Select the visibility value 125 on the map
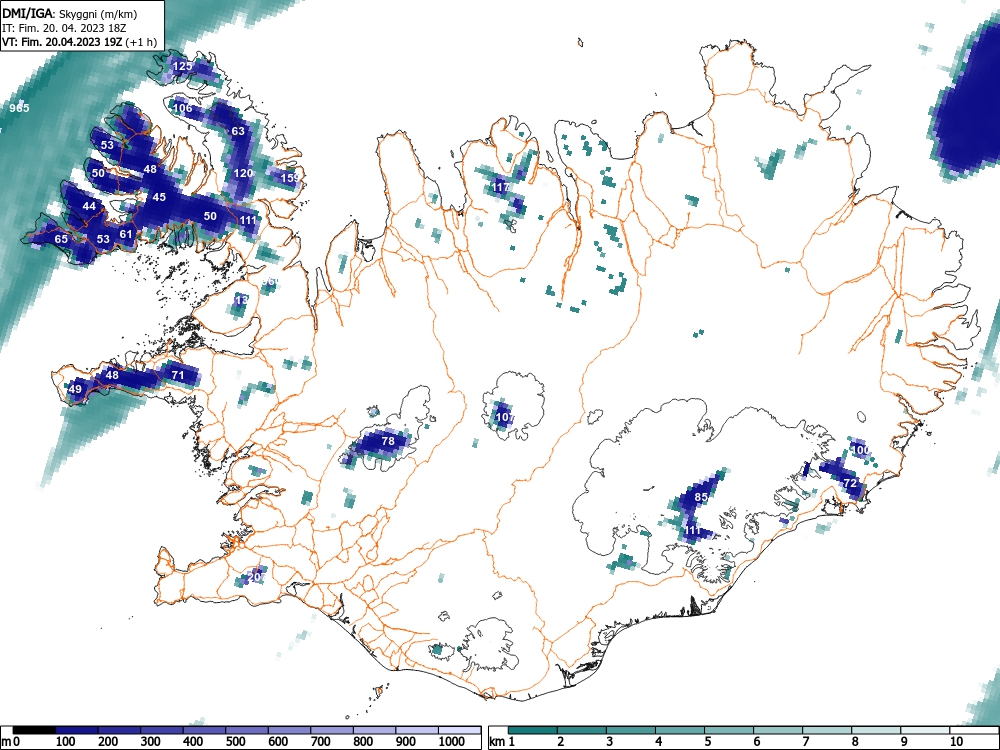The image size is (1000, 750). [x=182, y=66]
